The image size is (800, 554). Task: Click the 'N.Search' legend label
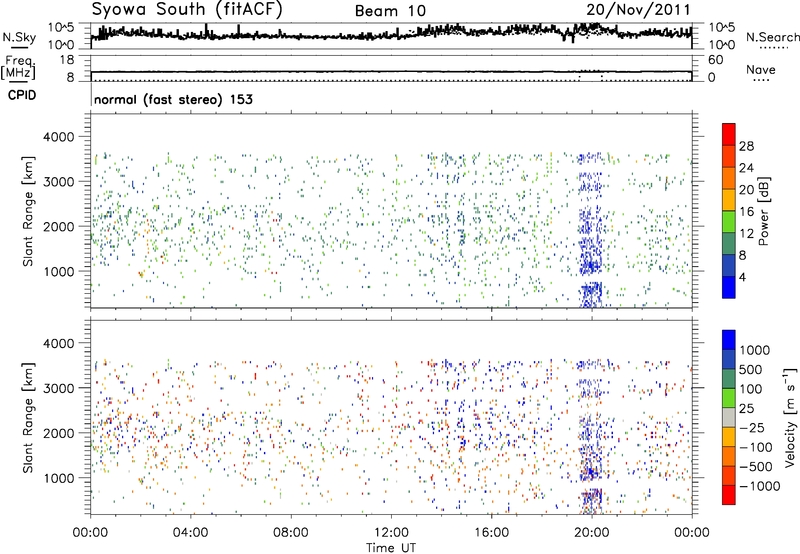(x=773, y=37)
